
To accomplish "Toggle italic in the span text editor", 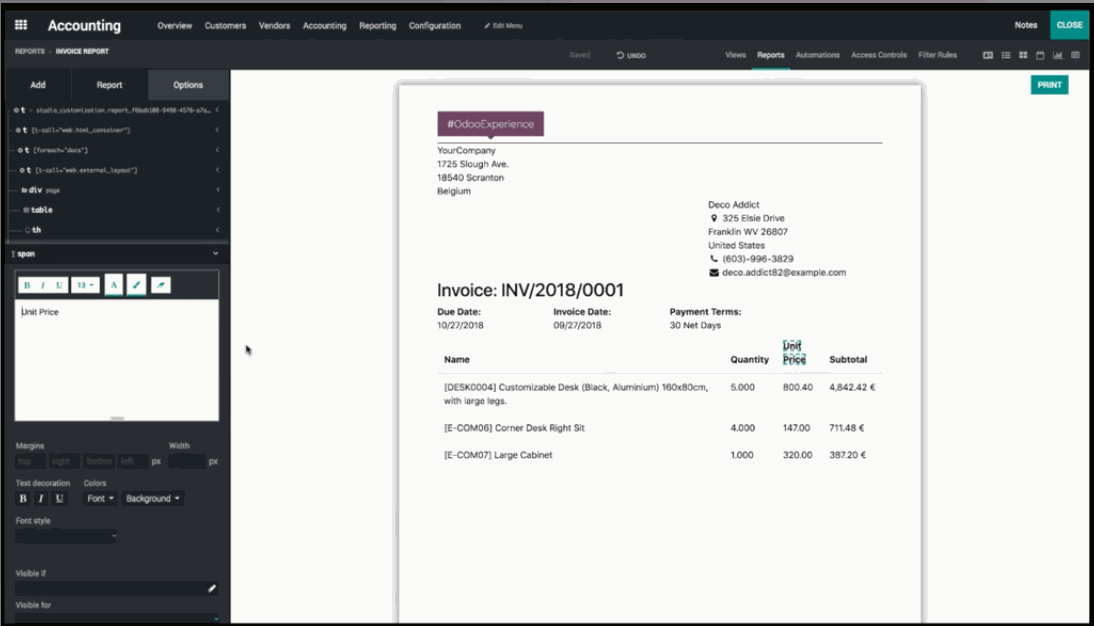I will [42, 285].
